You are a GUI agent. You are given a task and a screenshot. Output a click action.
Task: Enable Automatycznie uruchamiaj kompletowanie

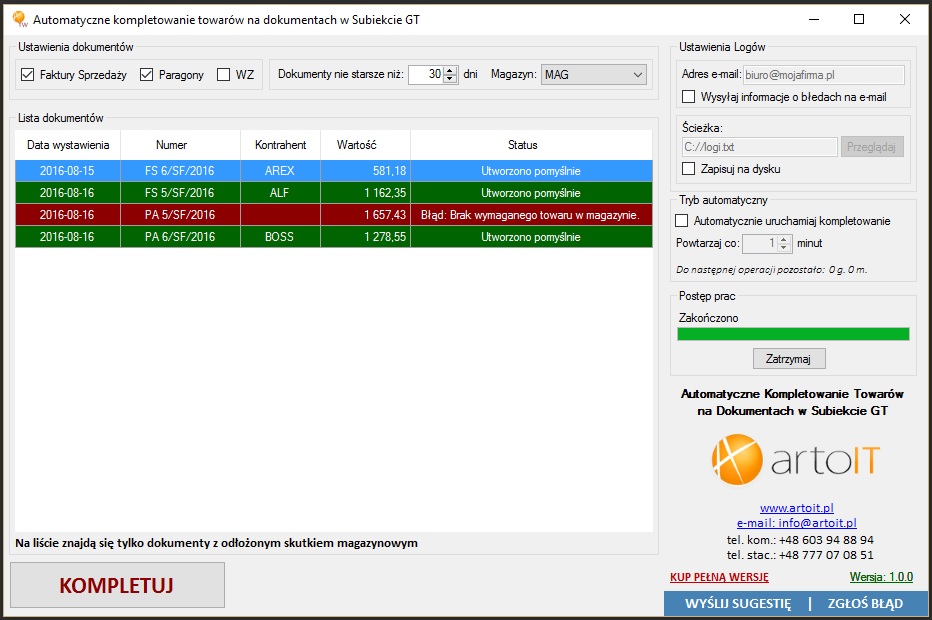click(683, 221)
